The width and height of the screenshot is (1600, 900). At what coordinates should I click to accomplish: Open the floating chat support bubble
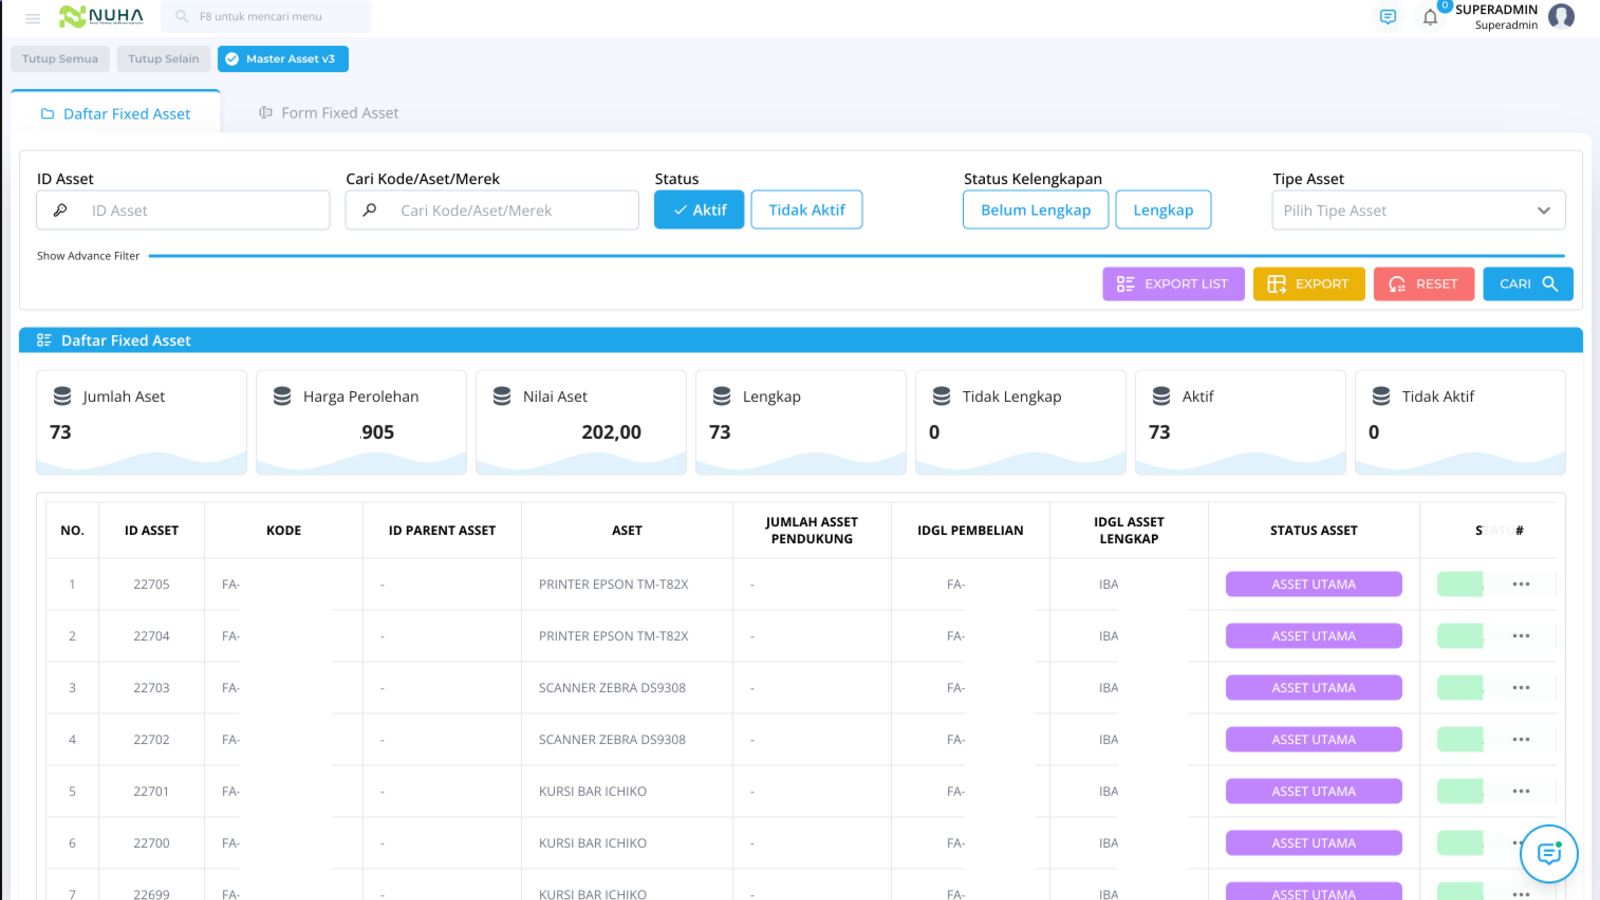pos(1549,853)
